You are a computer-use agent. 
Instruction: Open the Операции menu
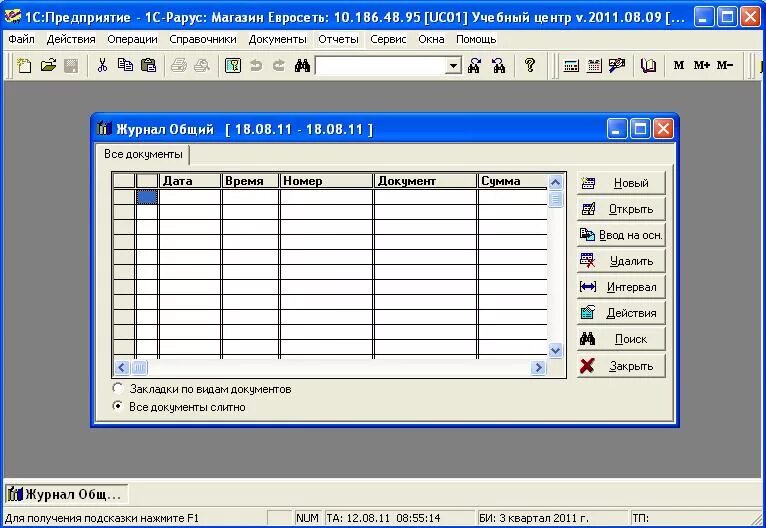tap(132, 39)
